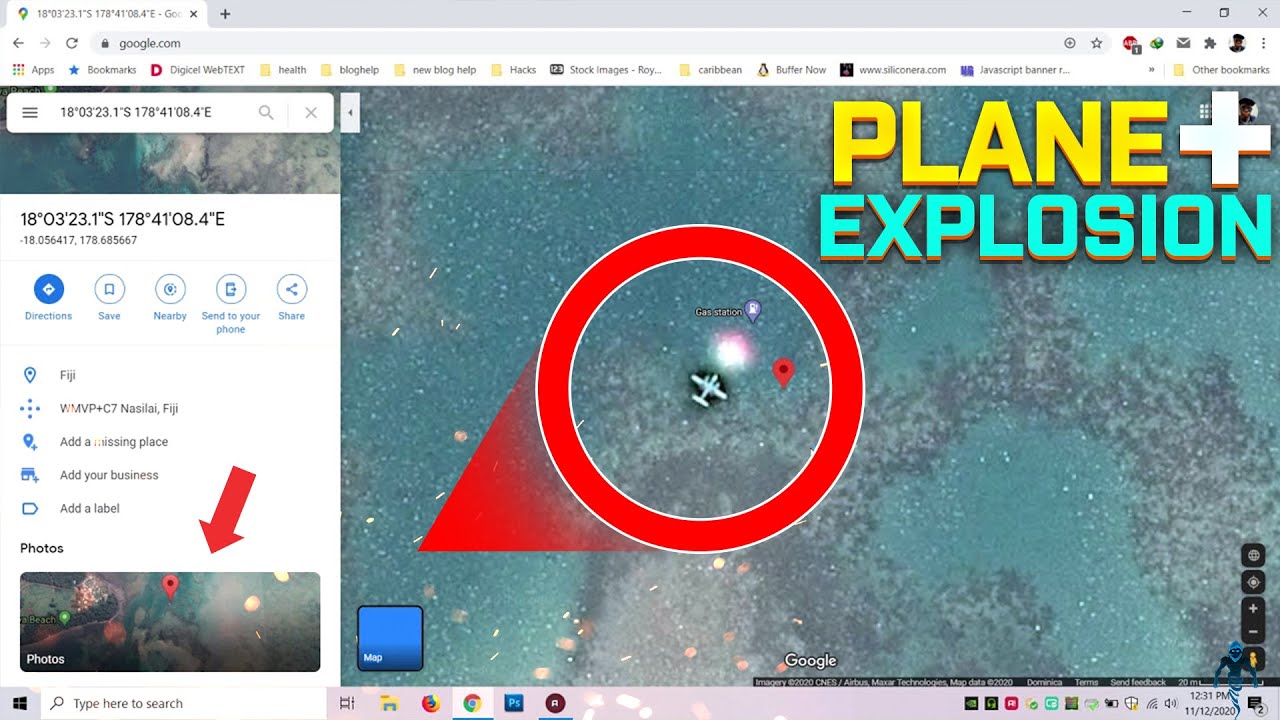
Task: Open the bloghelp bookmarks folder
Action: [x=350, y=70]
